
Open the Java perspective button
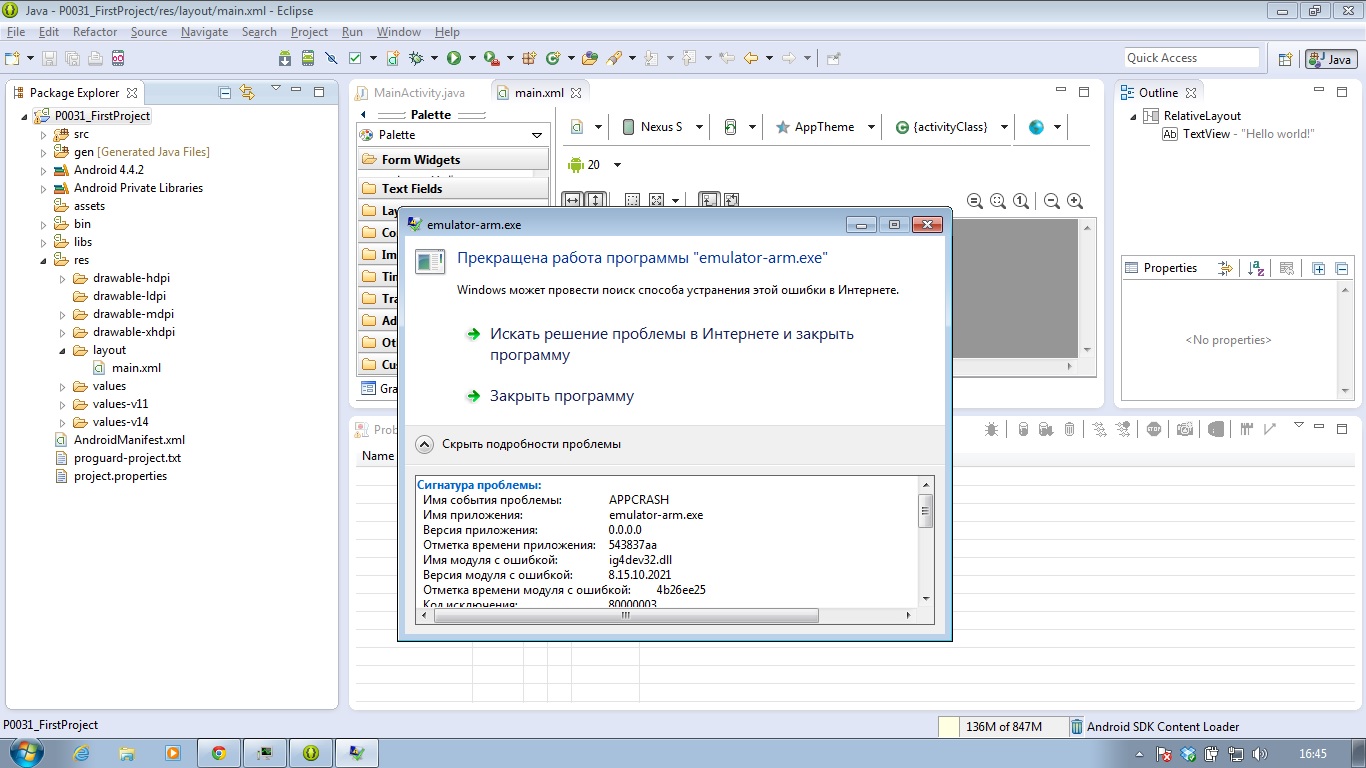[x=1331, y=59]
